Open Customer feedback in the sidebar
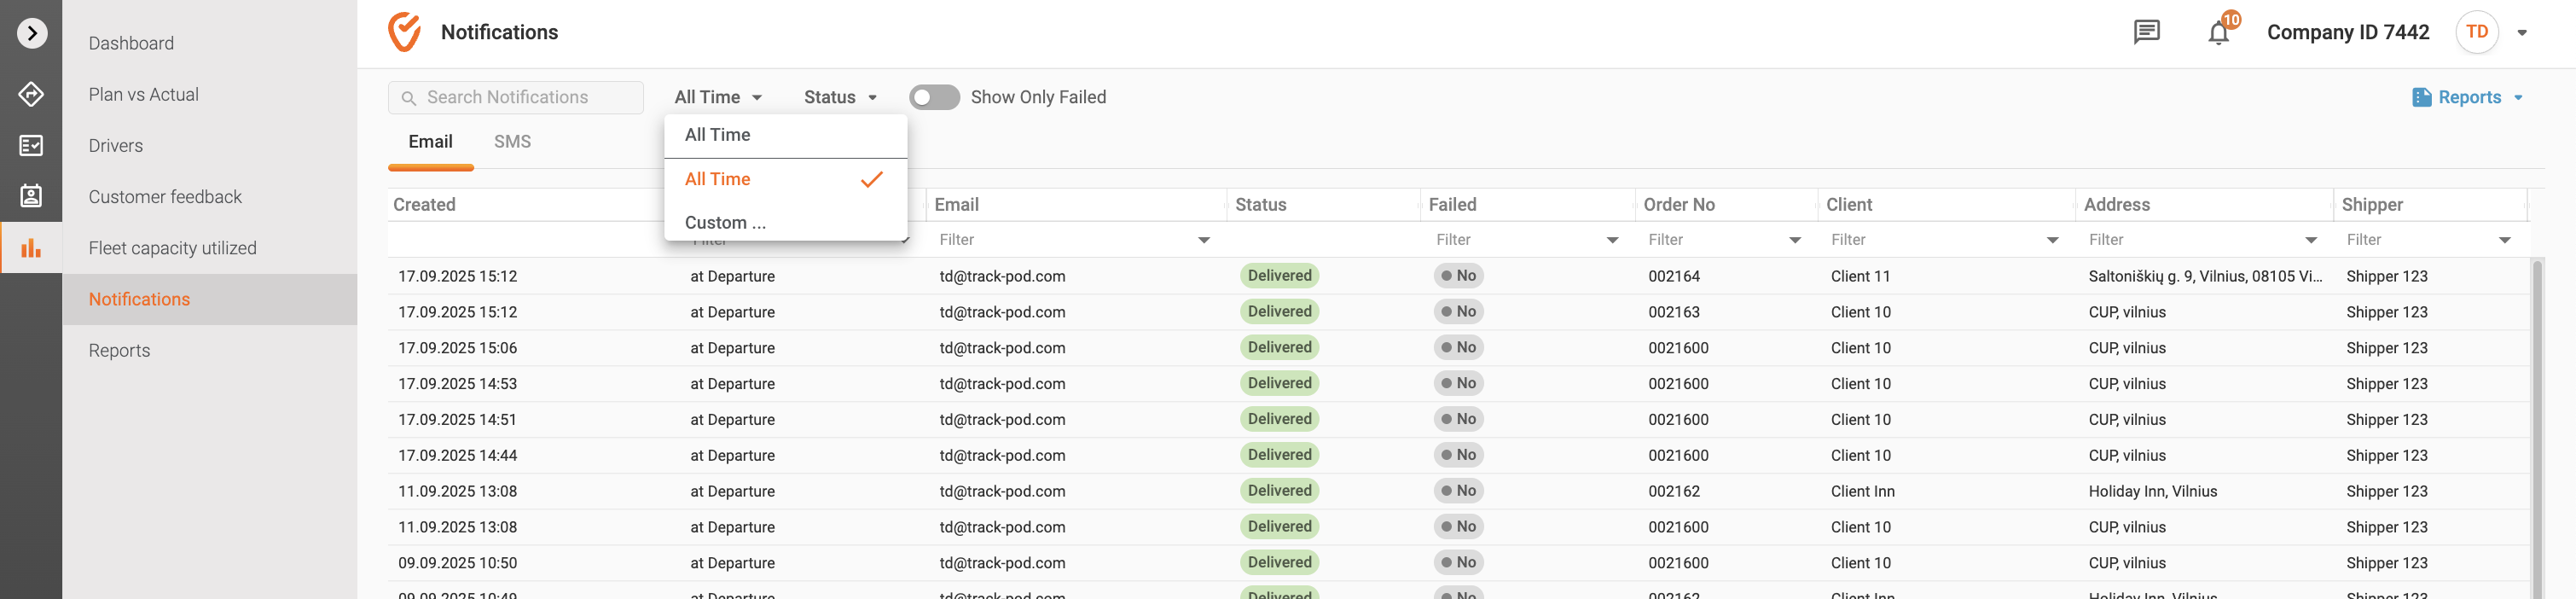The height and width of the screenshot is (599, 2576). [165, 197]
